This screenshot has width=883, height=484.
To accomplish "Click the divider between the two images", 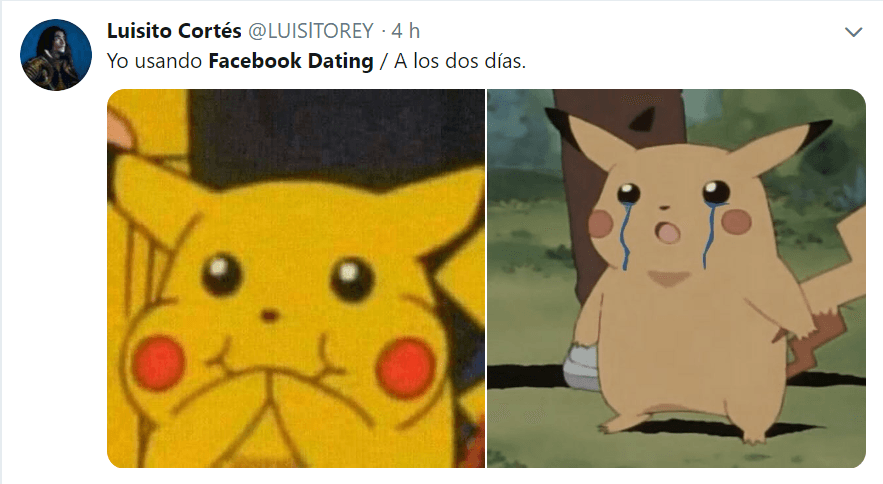I will coord(486,278).
